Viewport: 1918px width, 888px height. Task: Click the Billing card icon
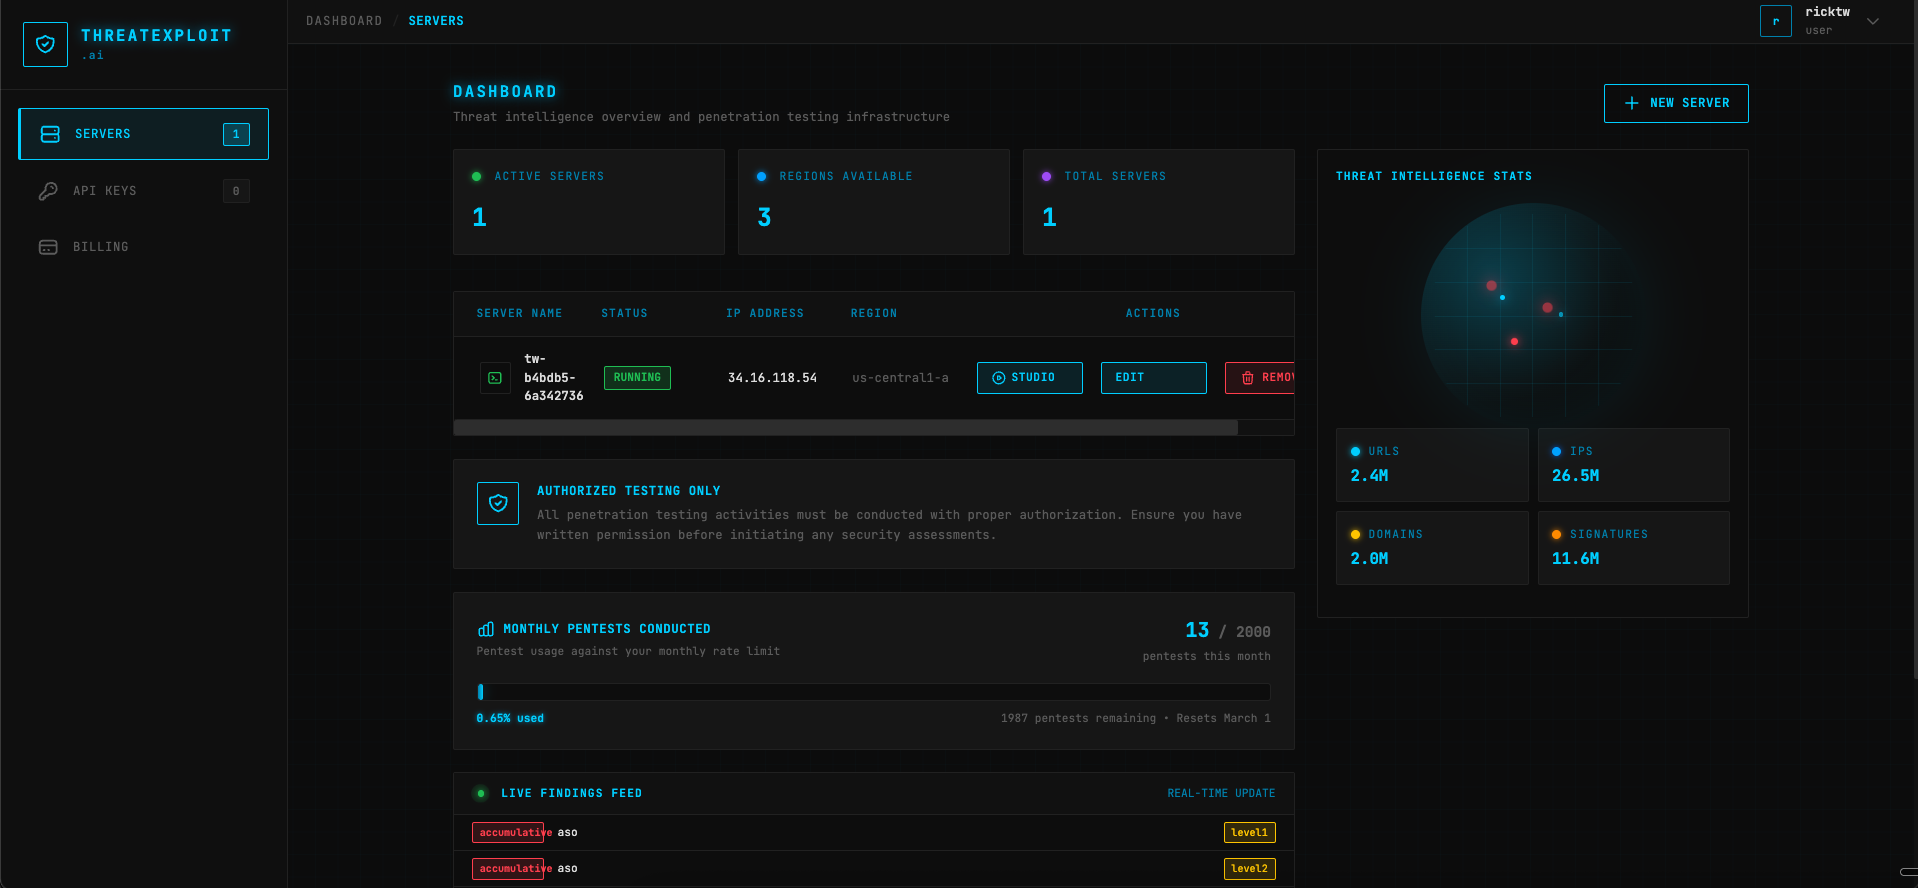48,247
